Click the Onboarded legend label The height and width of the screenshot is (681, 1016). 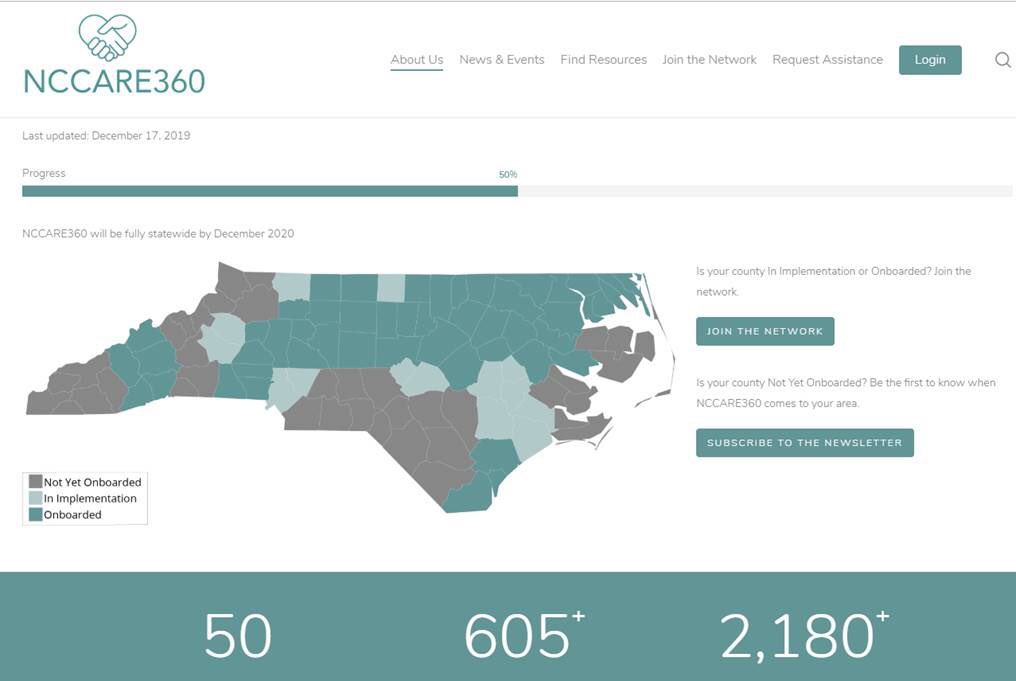tap(73, 514)
